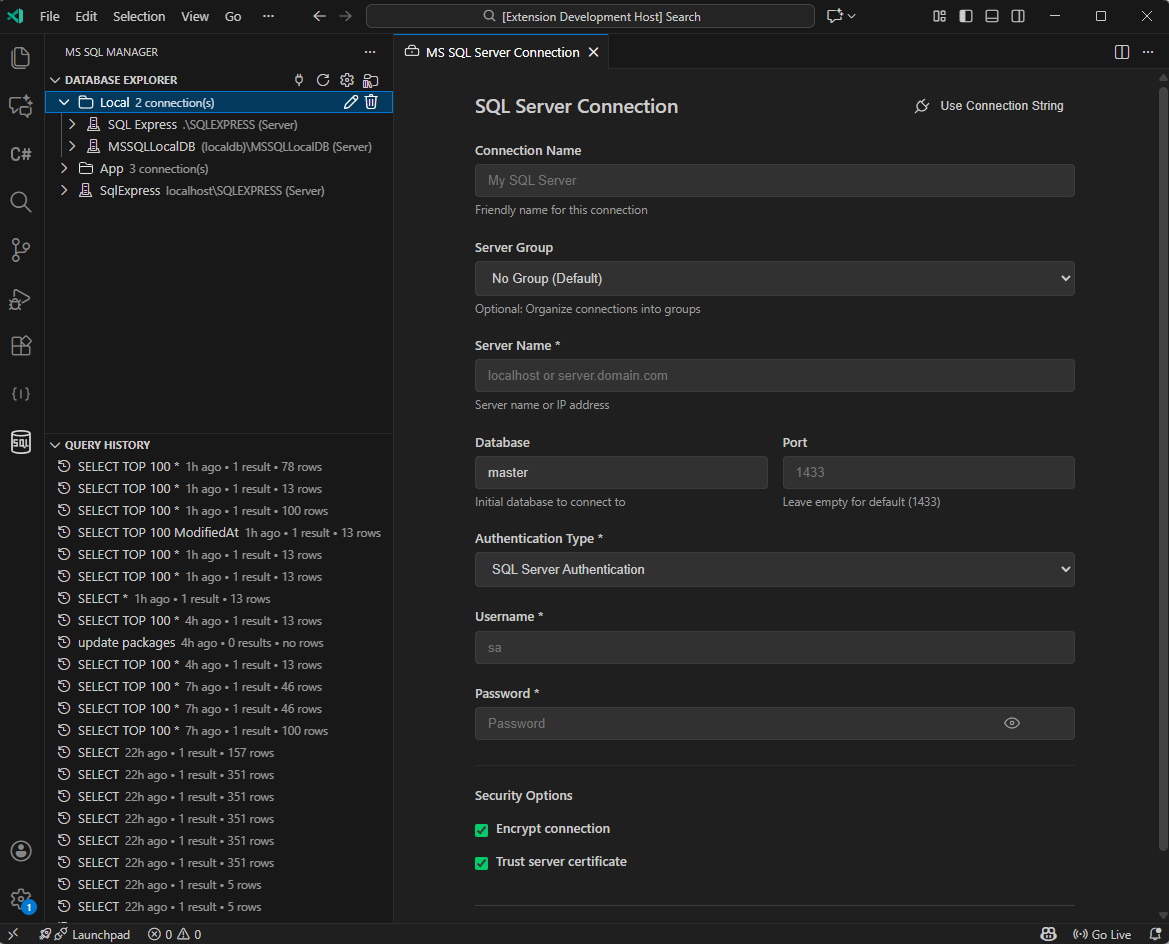Screen dimensions: 1169x944
Task: Open errors and warnings status indicator
Action: (174, 934)
